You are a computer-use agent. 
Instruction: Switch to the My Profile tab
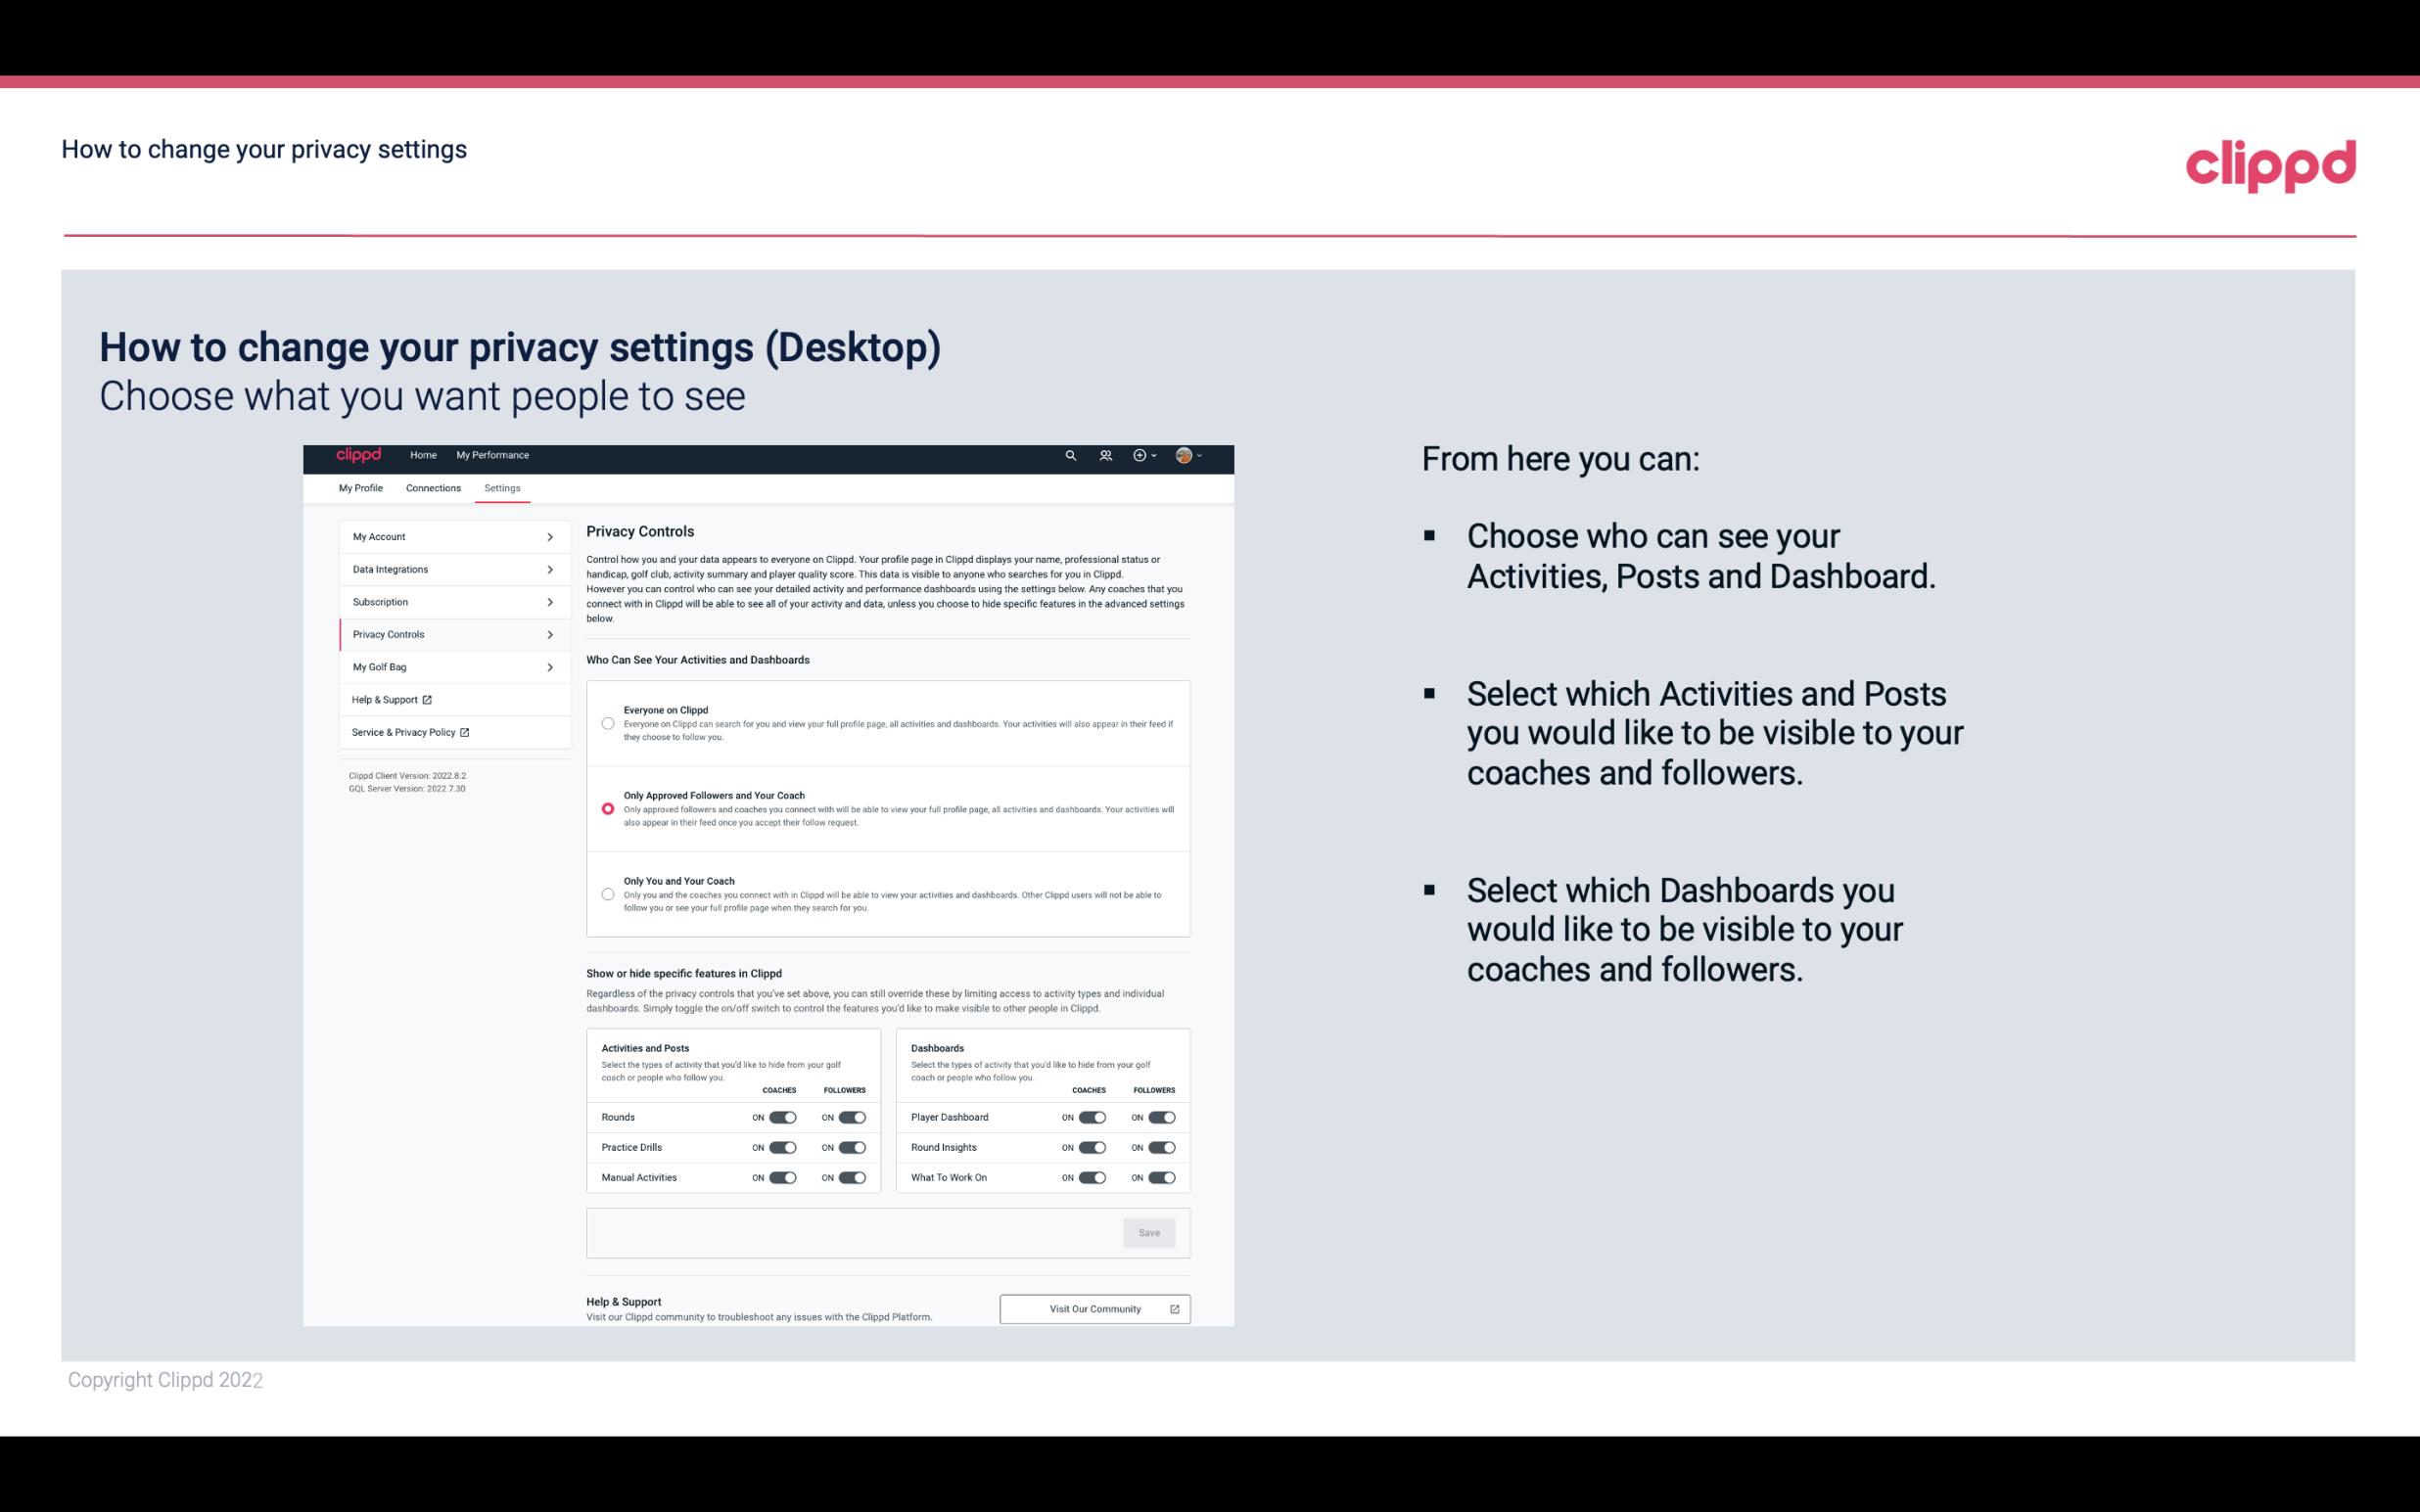click(x=362, y=487)
